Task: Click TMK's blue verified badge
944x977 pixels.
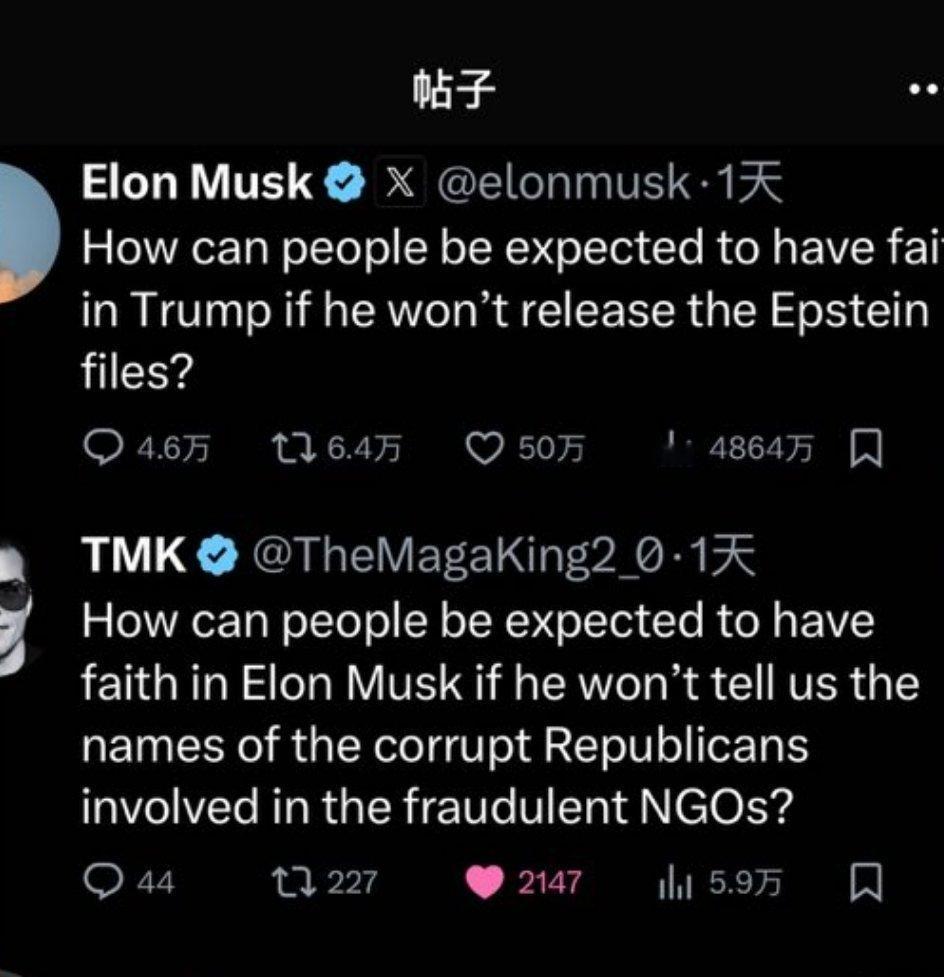Action: 217,555
